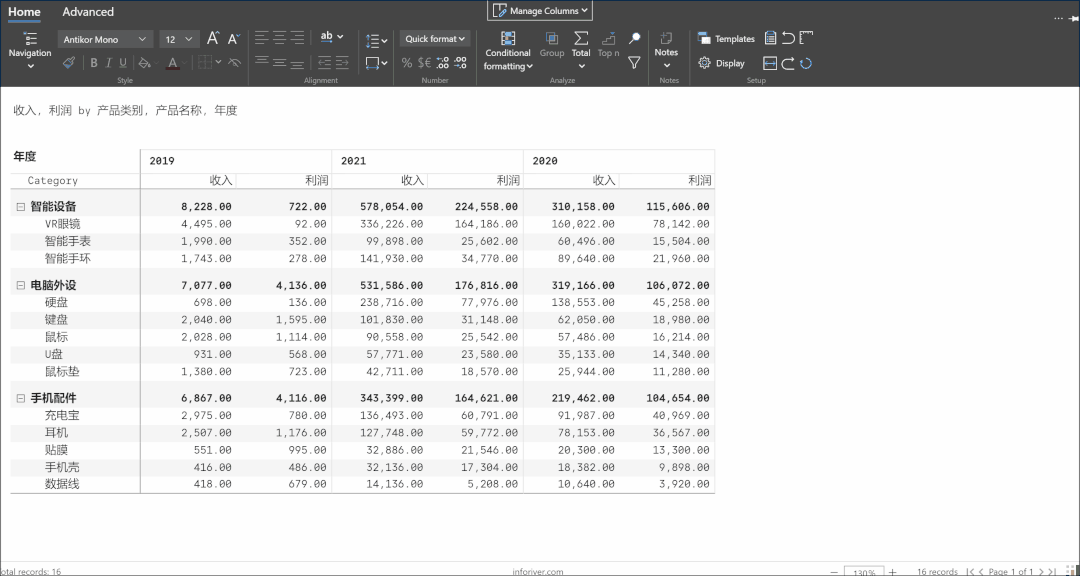Toggle italic formatting
This screenshot has width=1080, height=576.
tap(109, 63)
